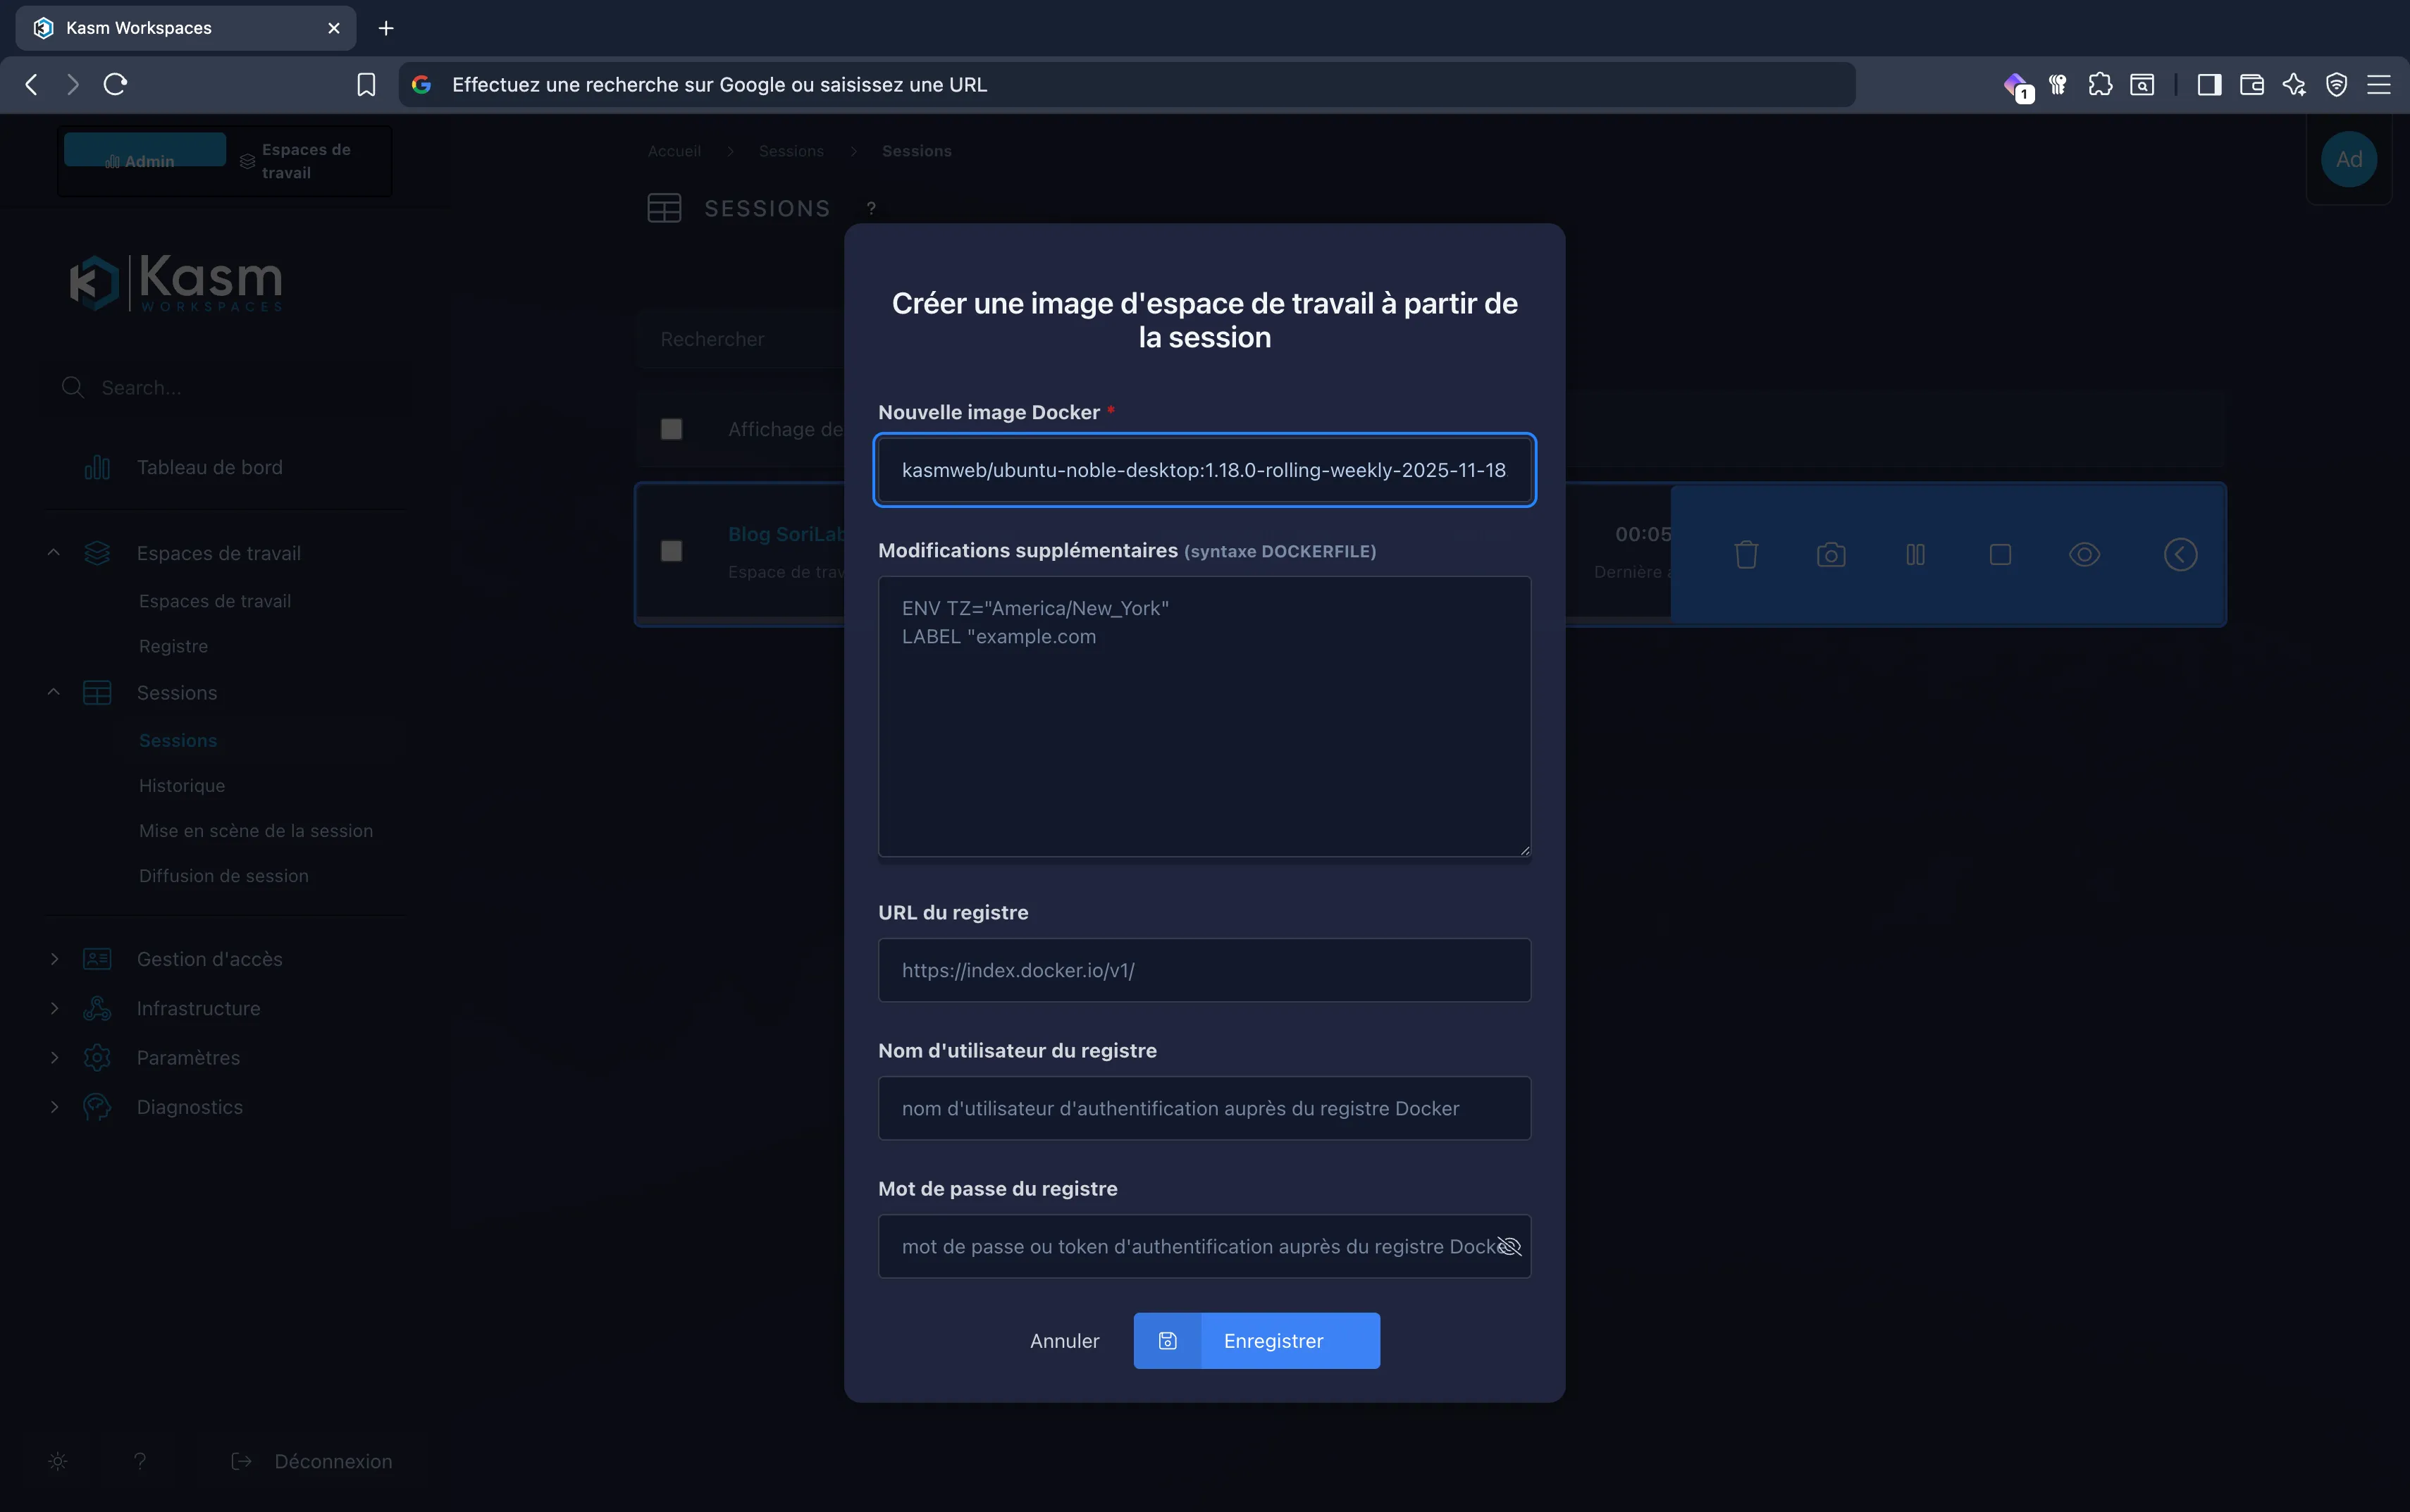Pause the session via the pause icon
This screenshot has width=2410, height=1512.
1914,554
